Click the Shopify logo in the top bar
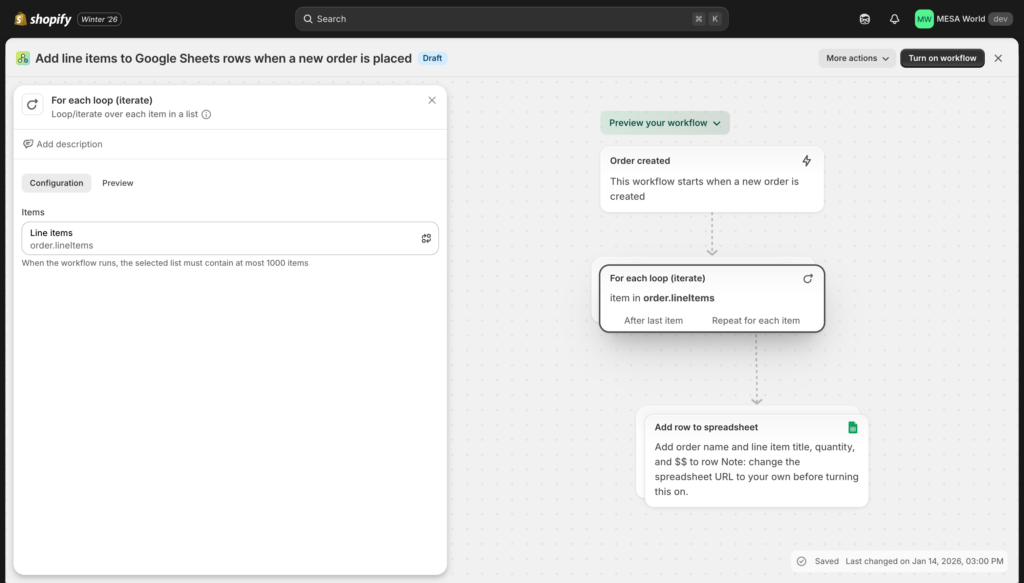 43,18
